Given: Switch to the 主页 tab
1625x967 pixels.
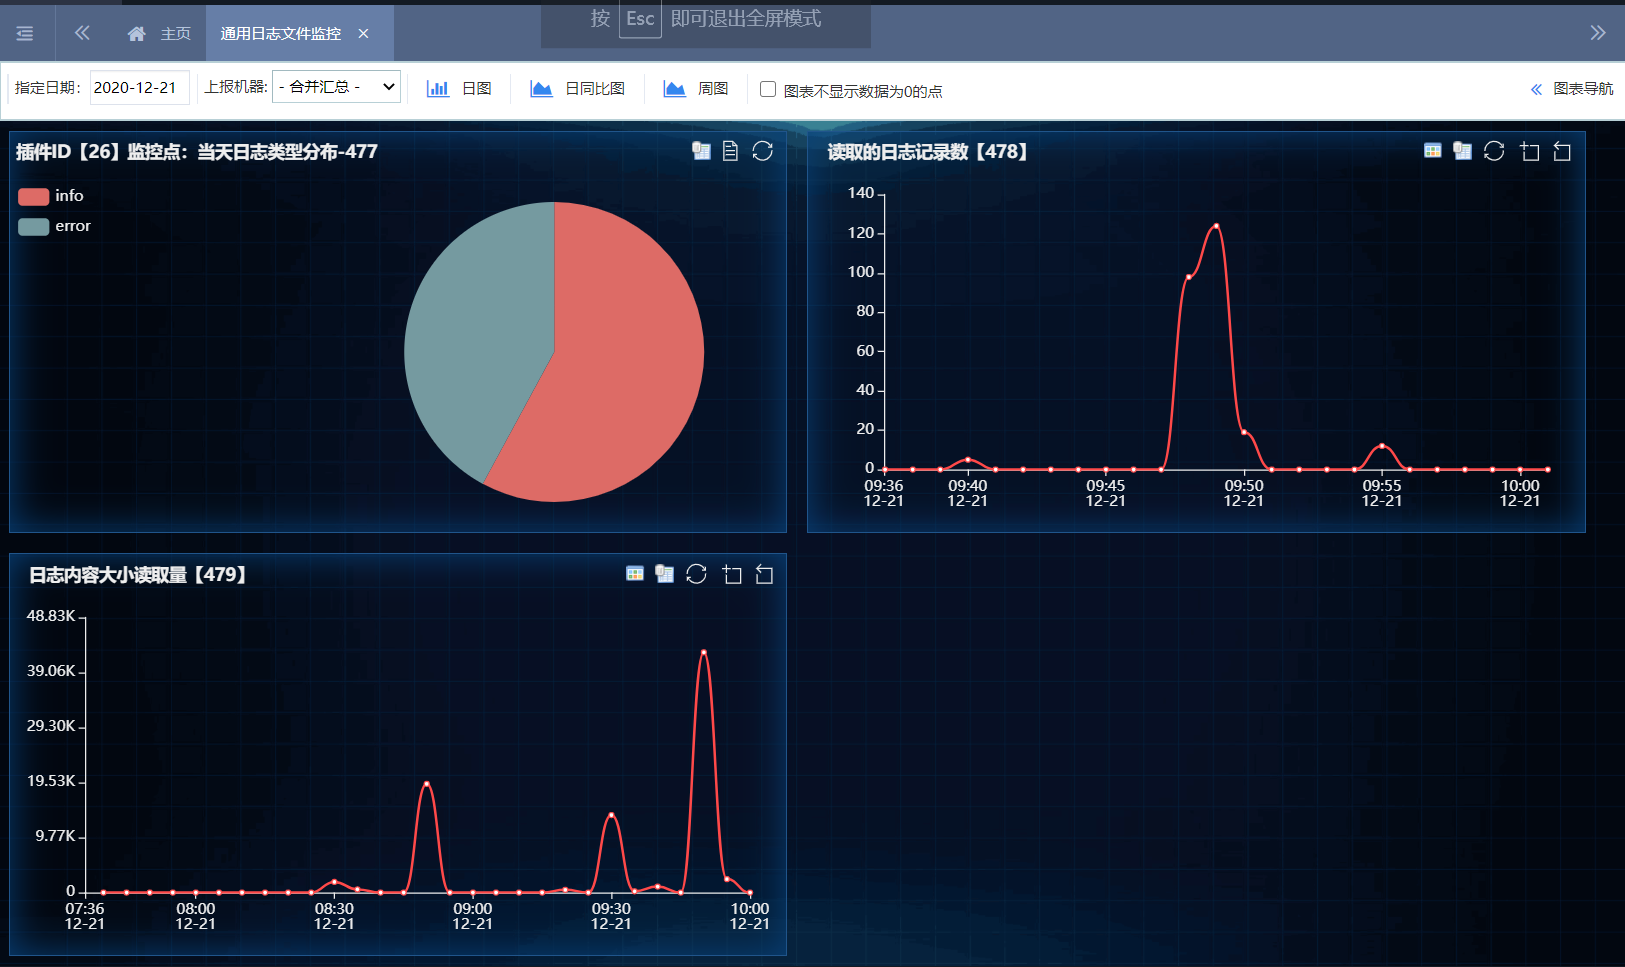Looking at the screenshot, I should [160, 34].
